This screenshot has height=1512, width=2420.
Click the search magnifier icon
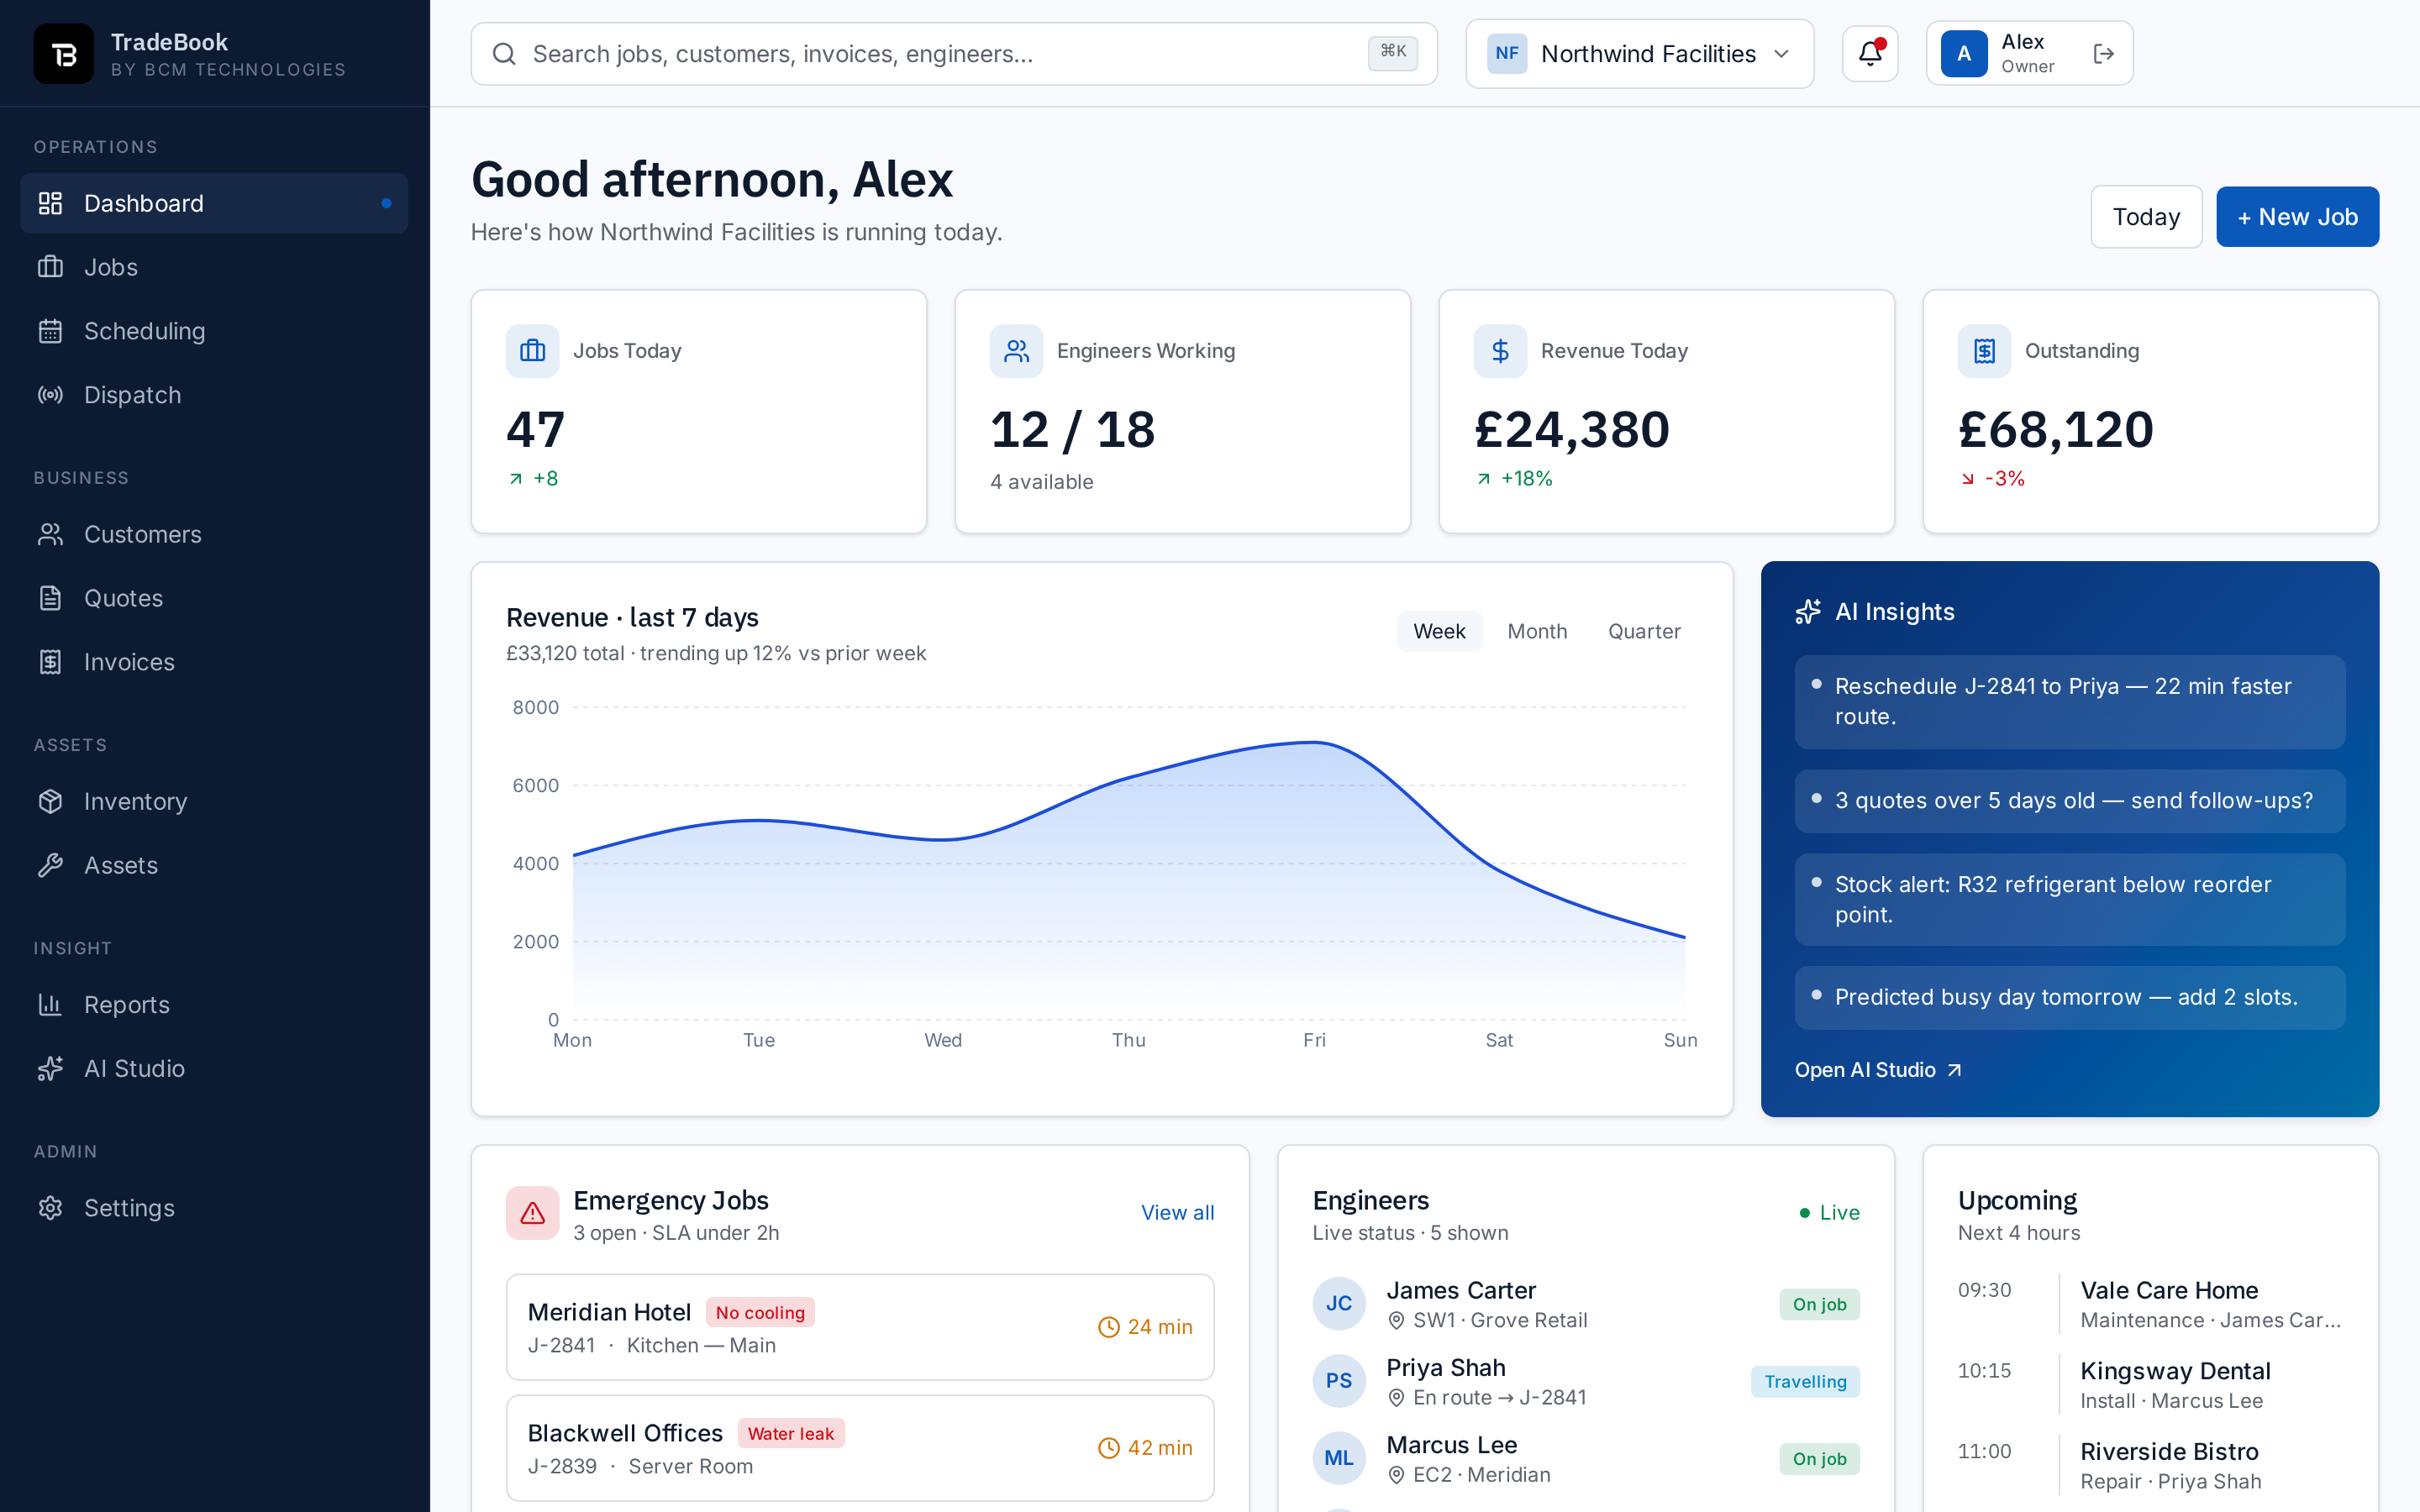coord(504,54)
